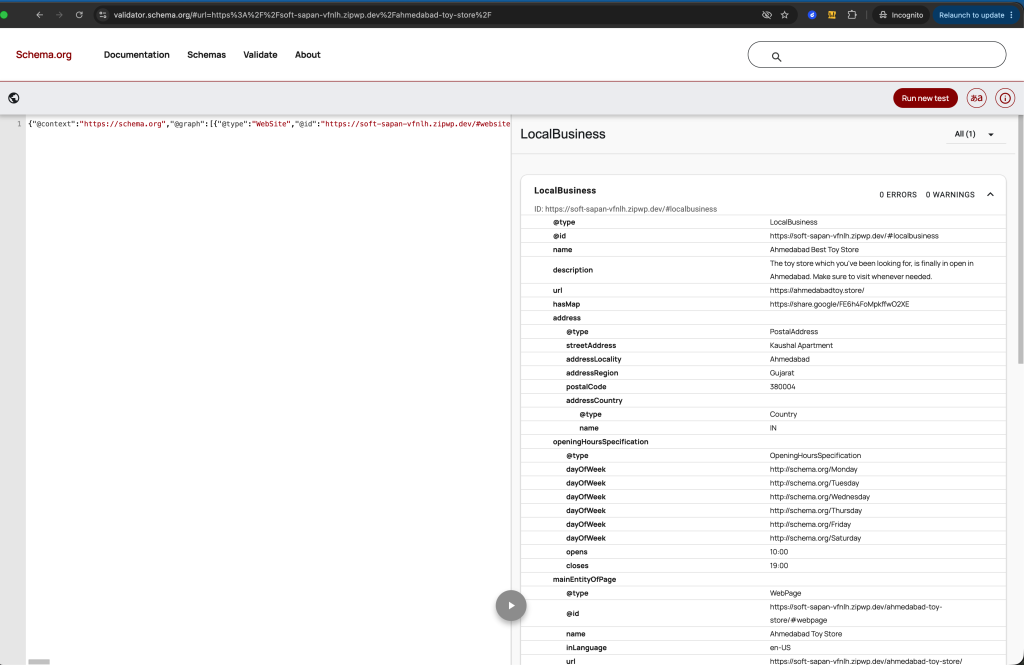Click the openingHoursSpecification property row
This screenshot has width=1024, height=665.
point(763,442)
